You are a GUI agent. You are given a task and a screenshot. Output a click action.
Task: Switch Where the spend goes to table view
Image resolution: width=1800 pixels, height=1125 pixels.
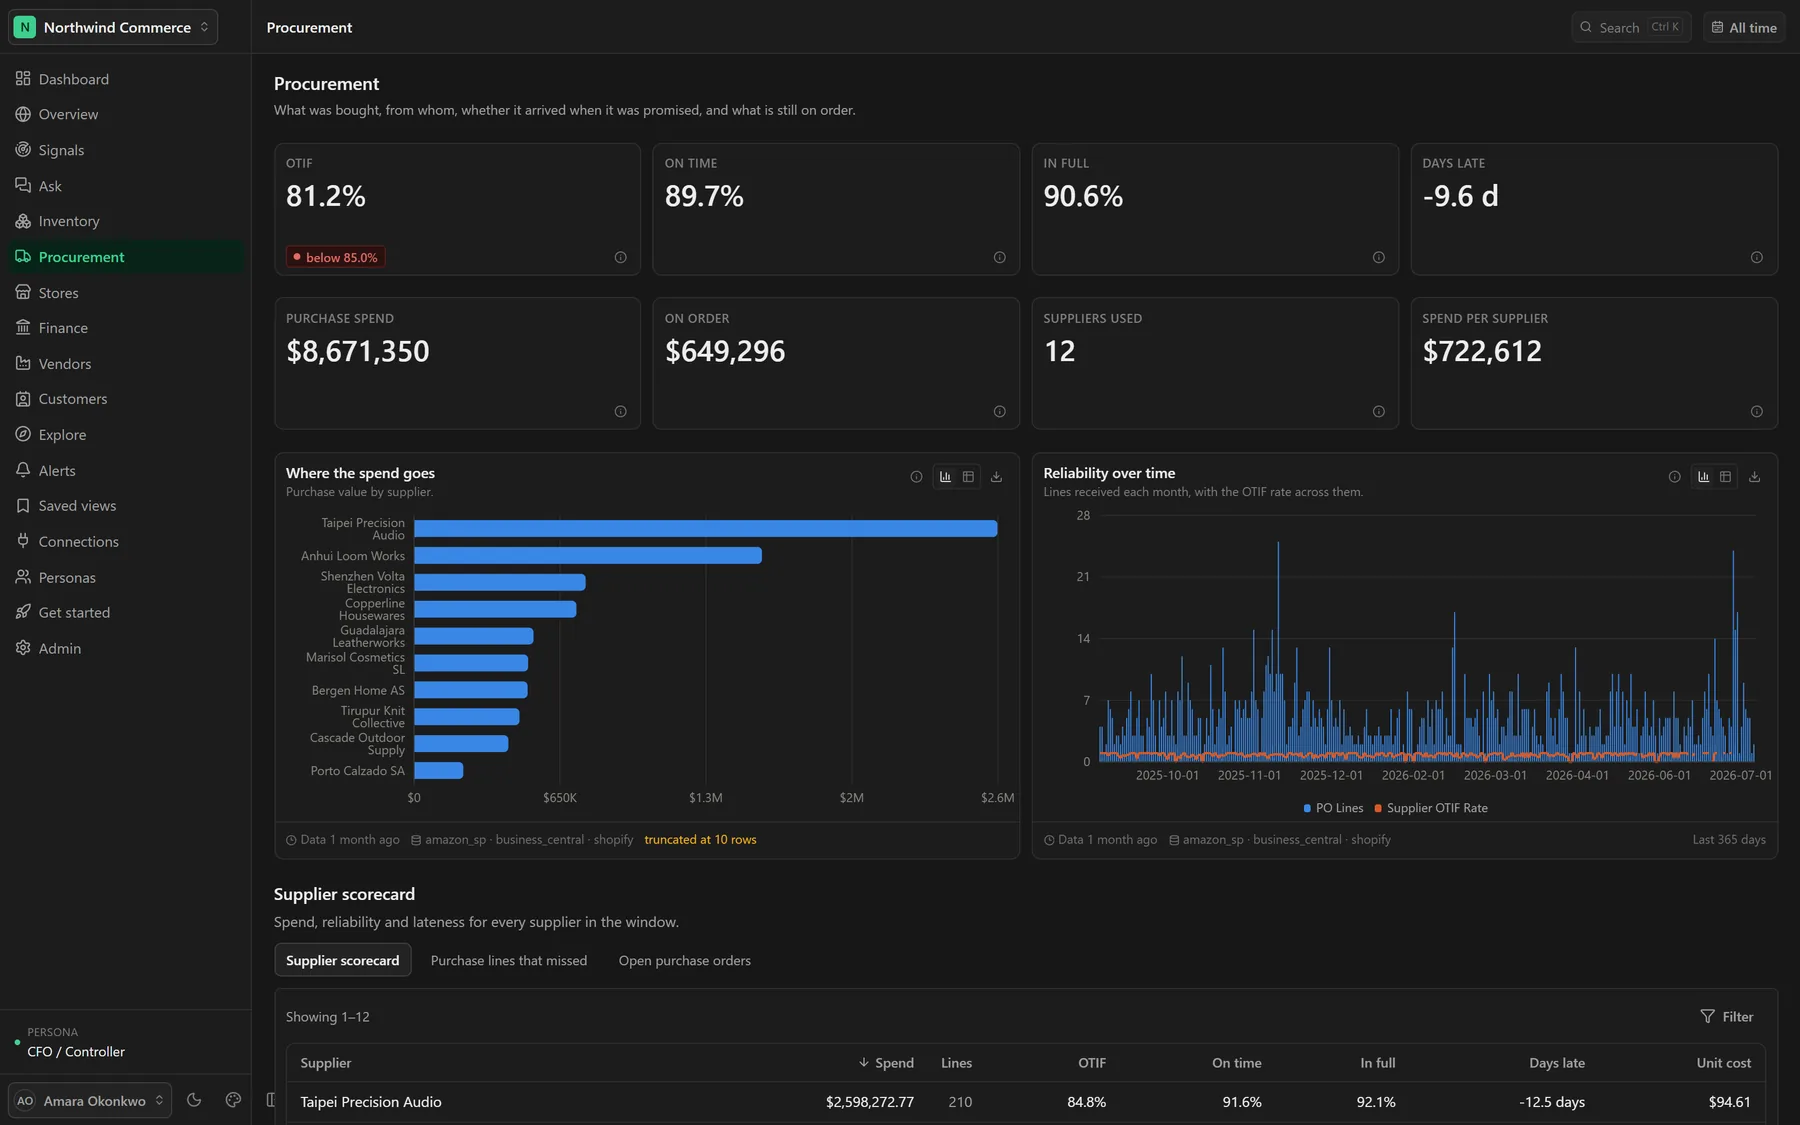click(x=968, y=477)
